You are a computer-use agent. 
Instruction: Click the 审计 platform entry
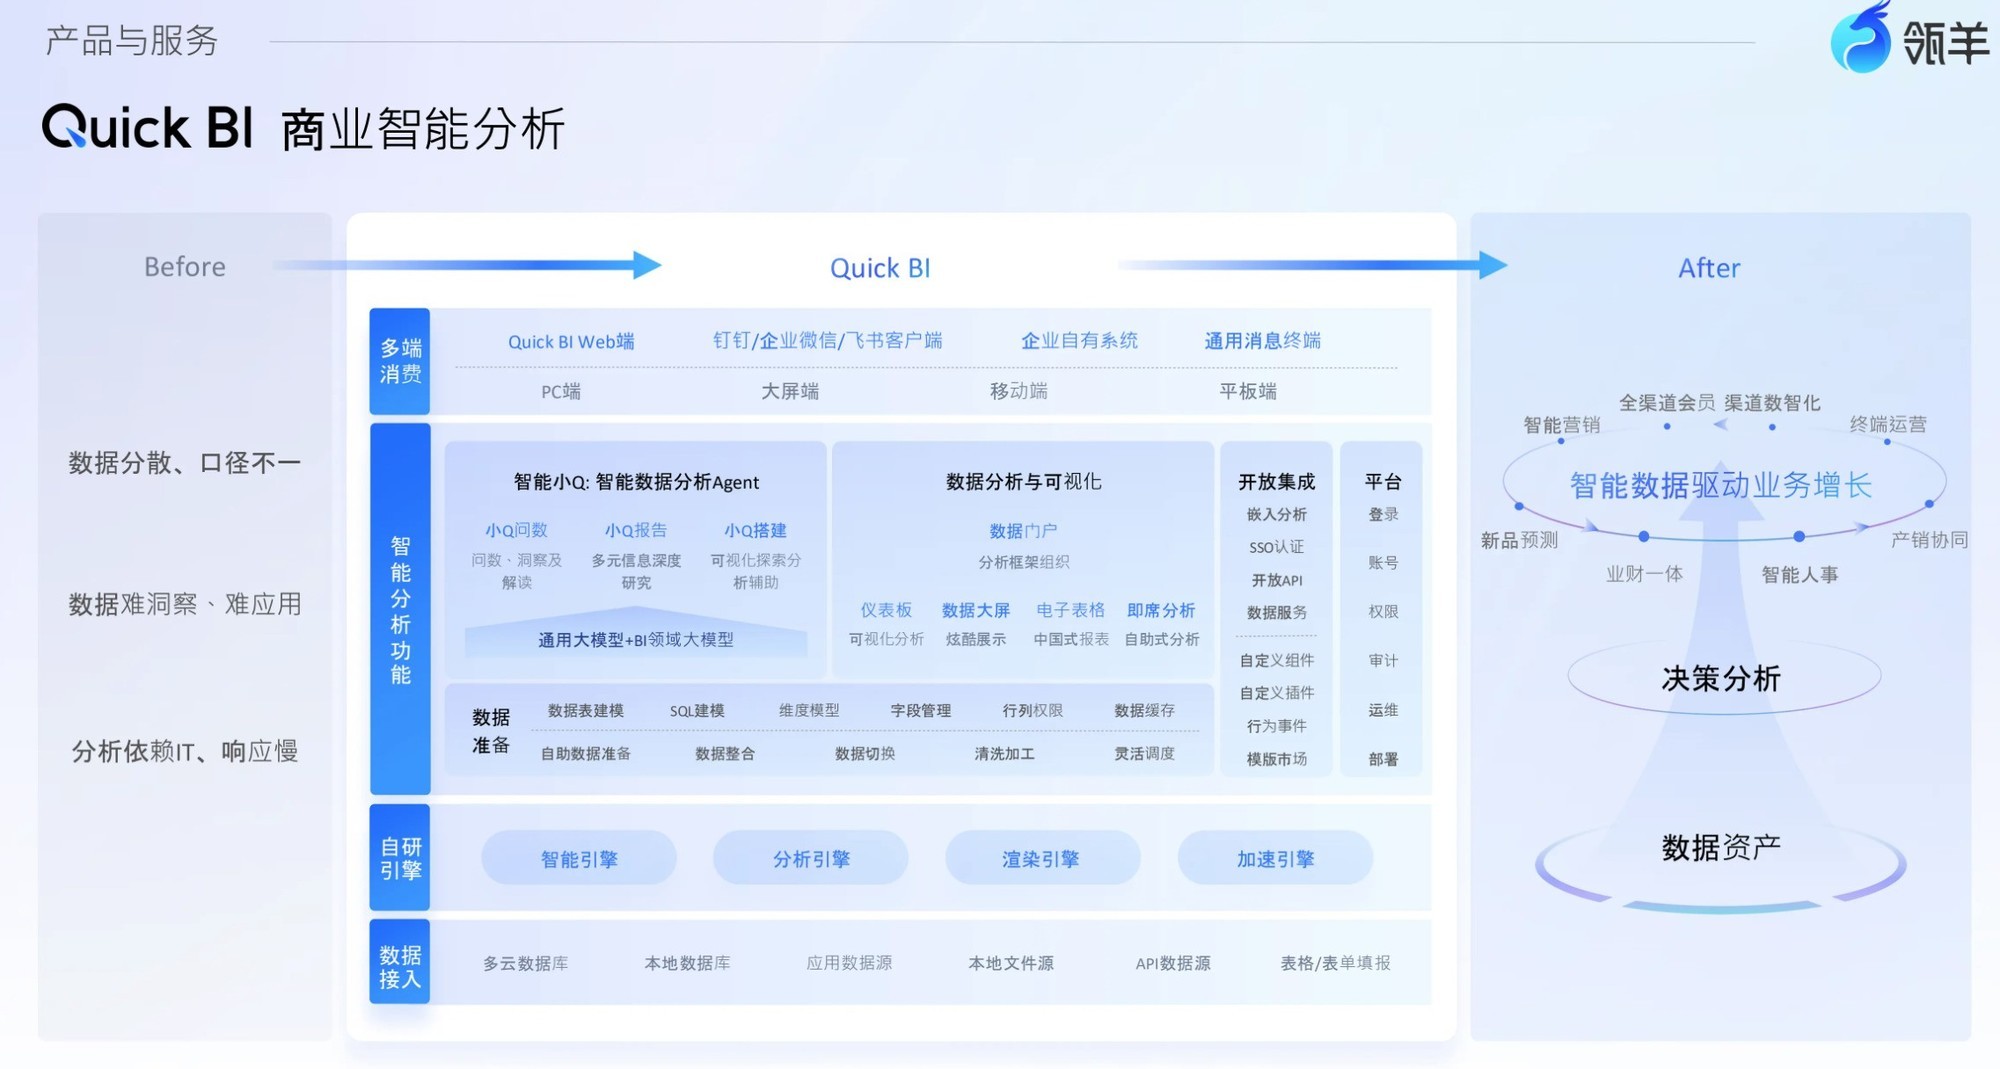pyautogui.click(x=1383, y=660)
